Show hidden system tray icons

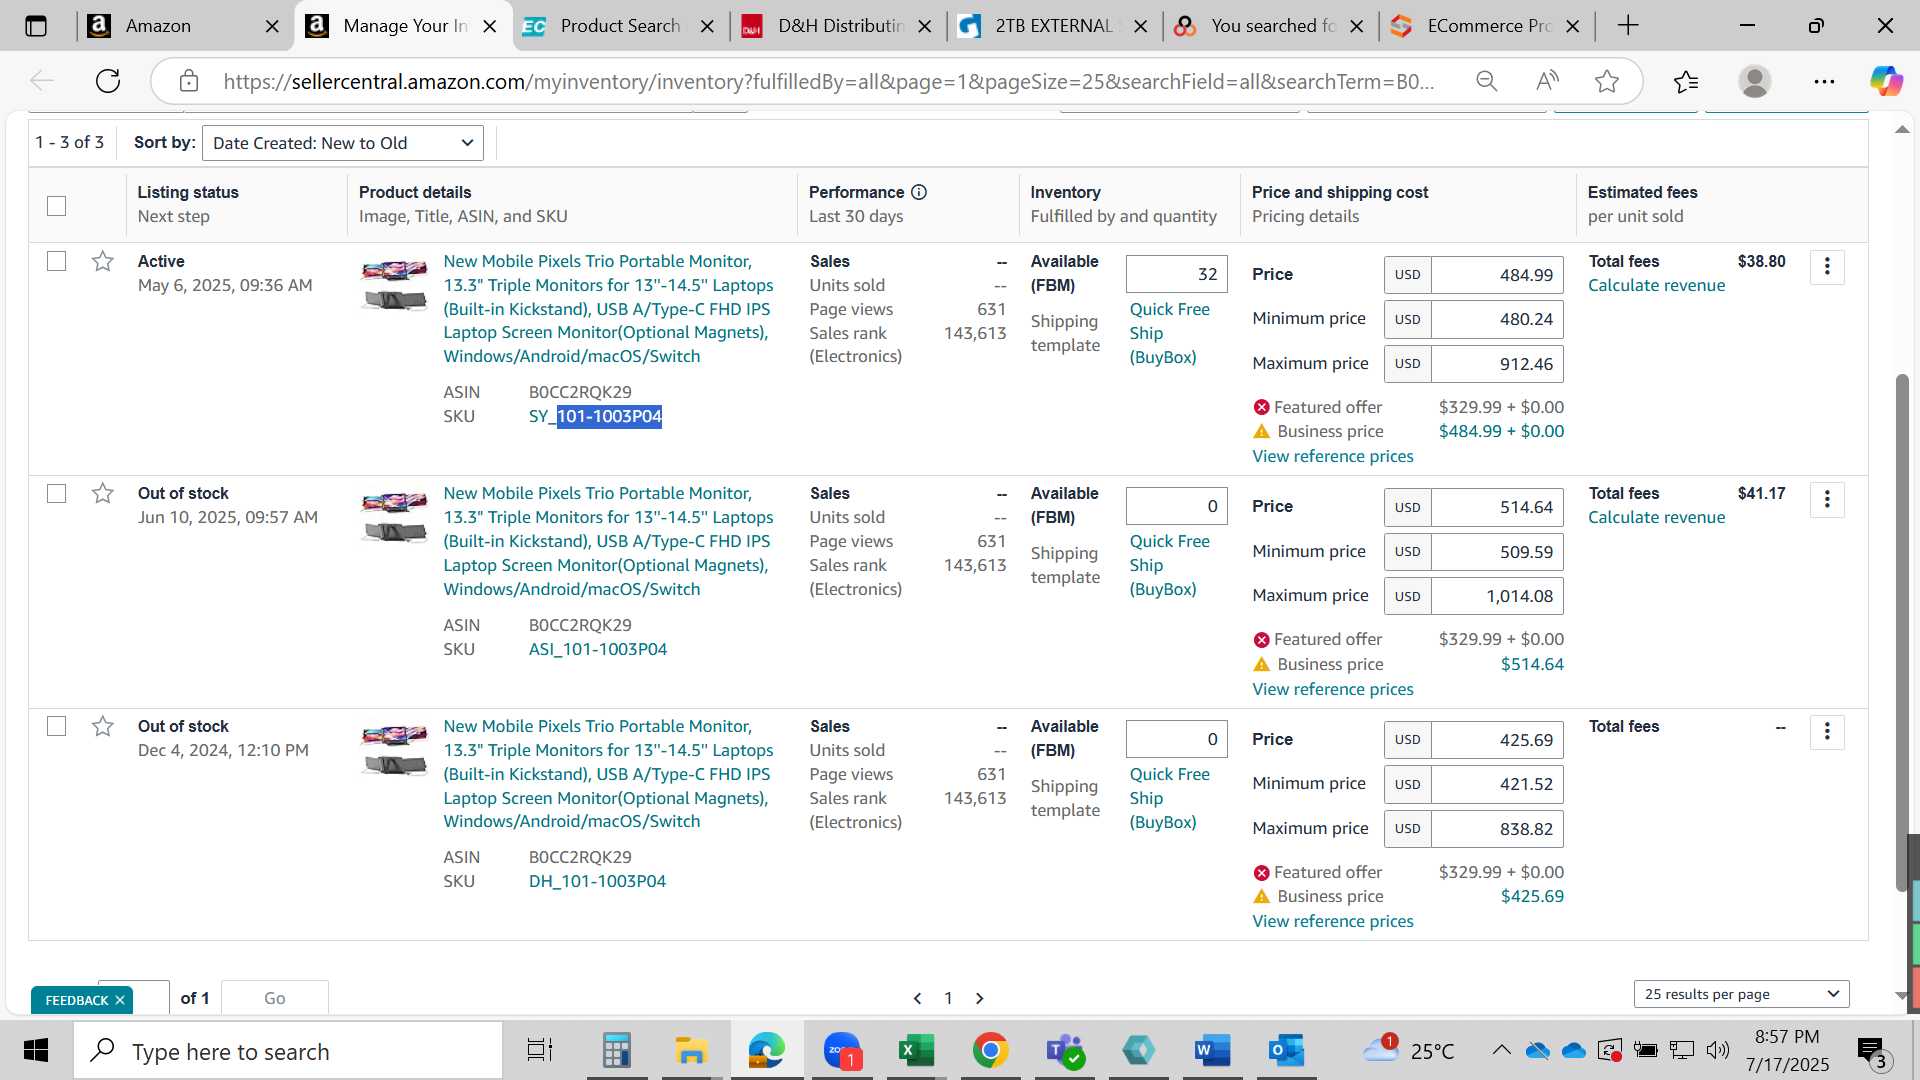coord(1501,1050)
